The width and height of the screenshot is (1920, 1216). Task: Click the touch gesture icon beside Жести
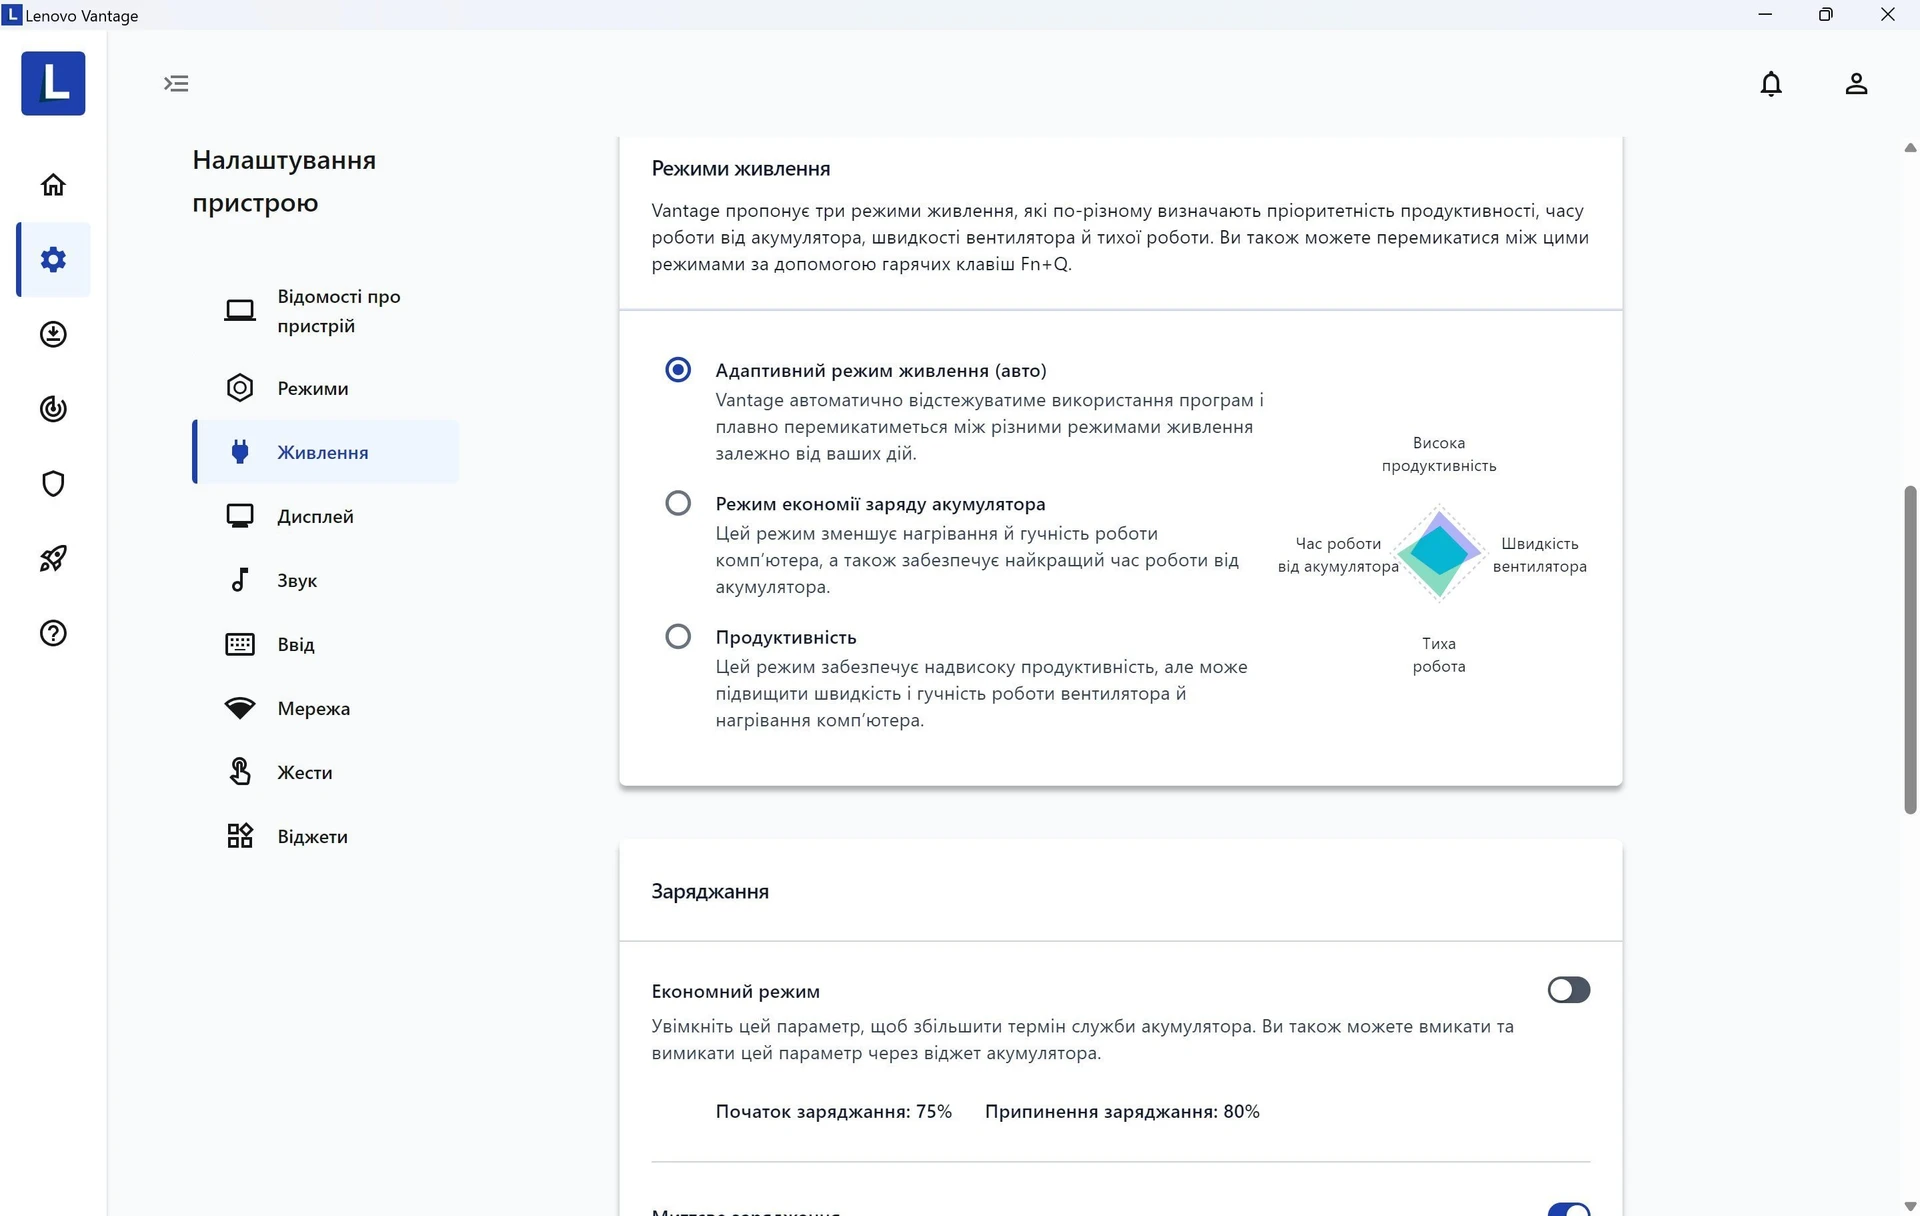point(240,772)
